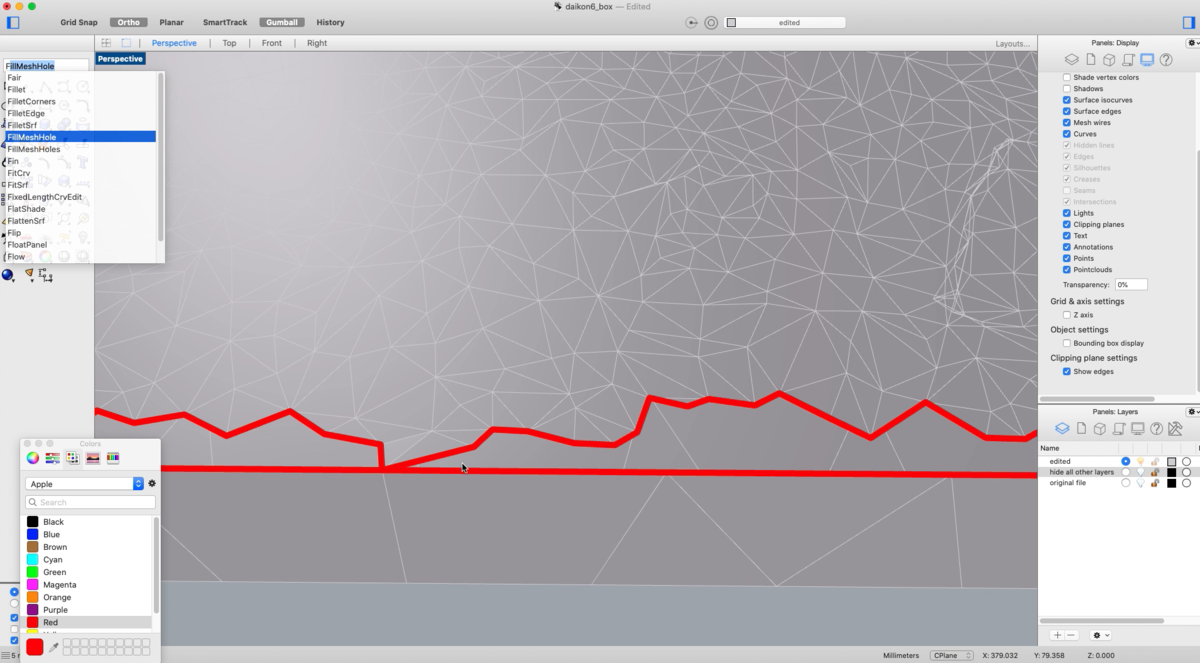Open the color palettes tab in the Colors window
This screenshot has width=1200, height=663.
73,458
